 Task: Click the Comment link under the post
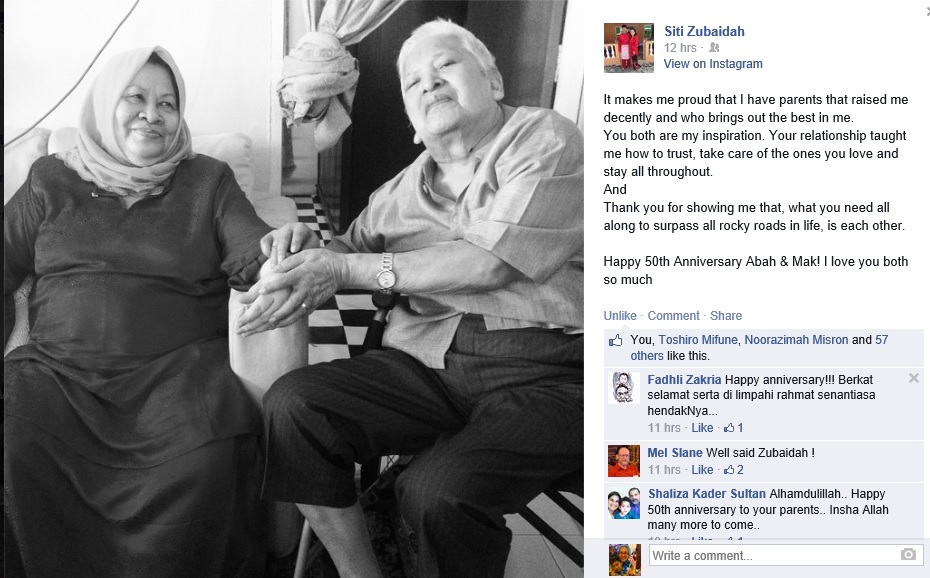click(x=673, y=316)
